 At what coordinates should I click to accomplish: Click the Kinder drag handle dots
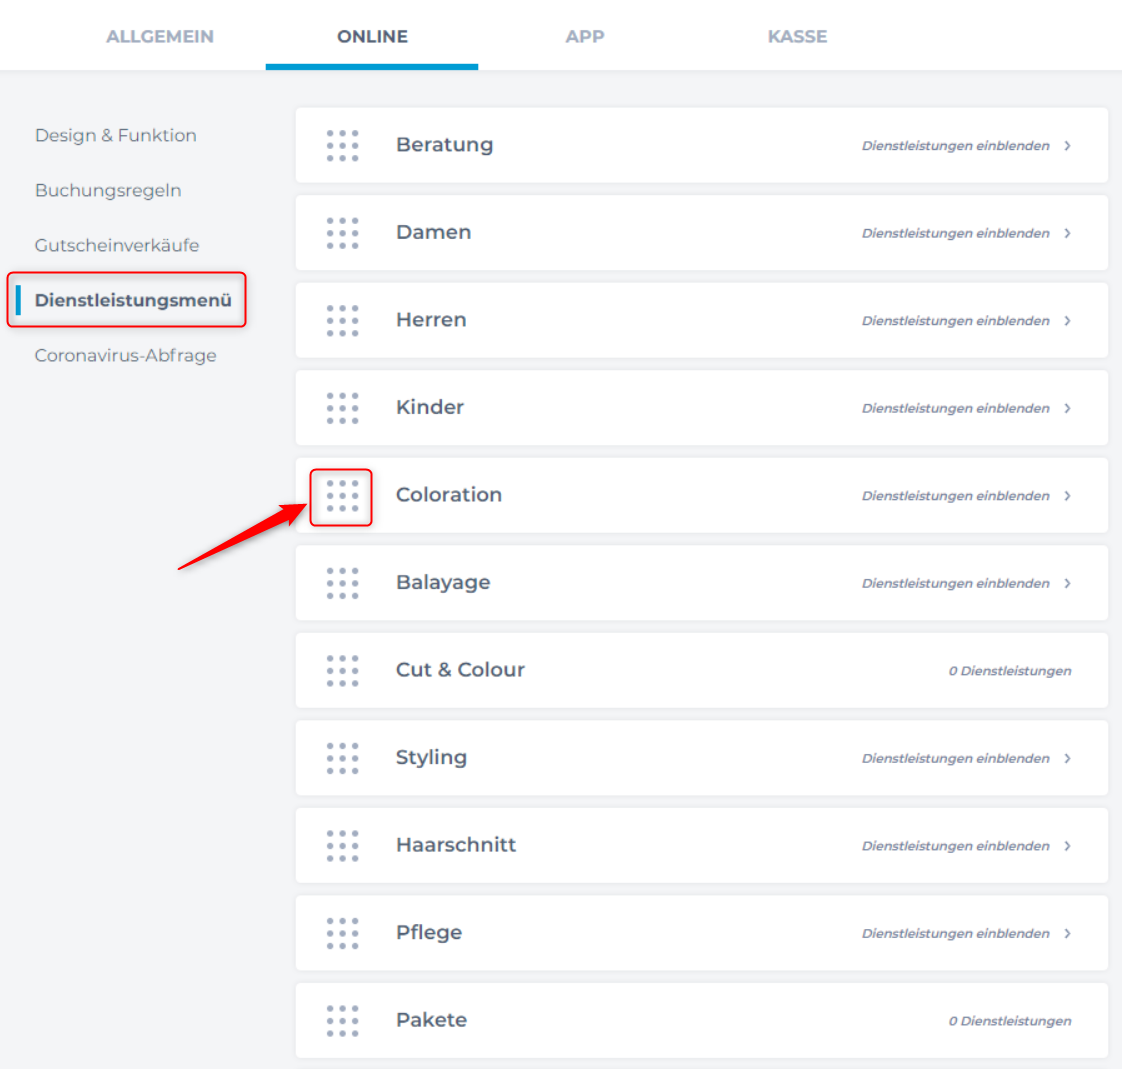(x=342, y=408)
